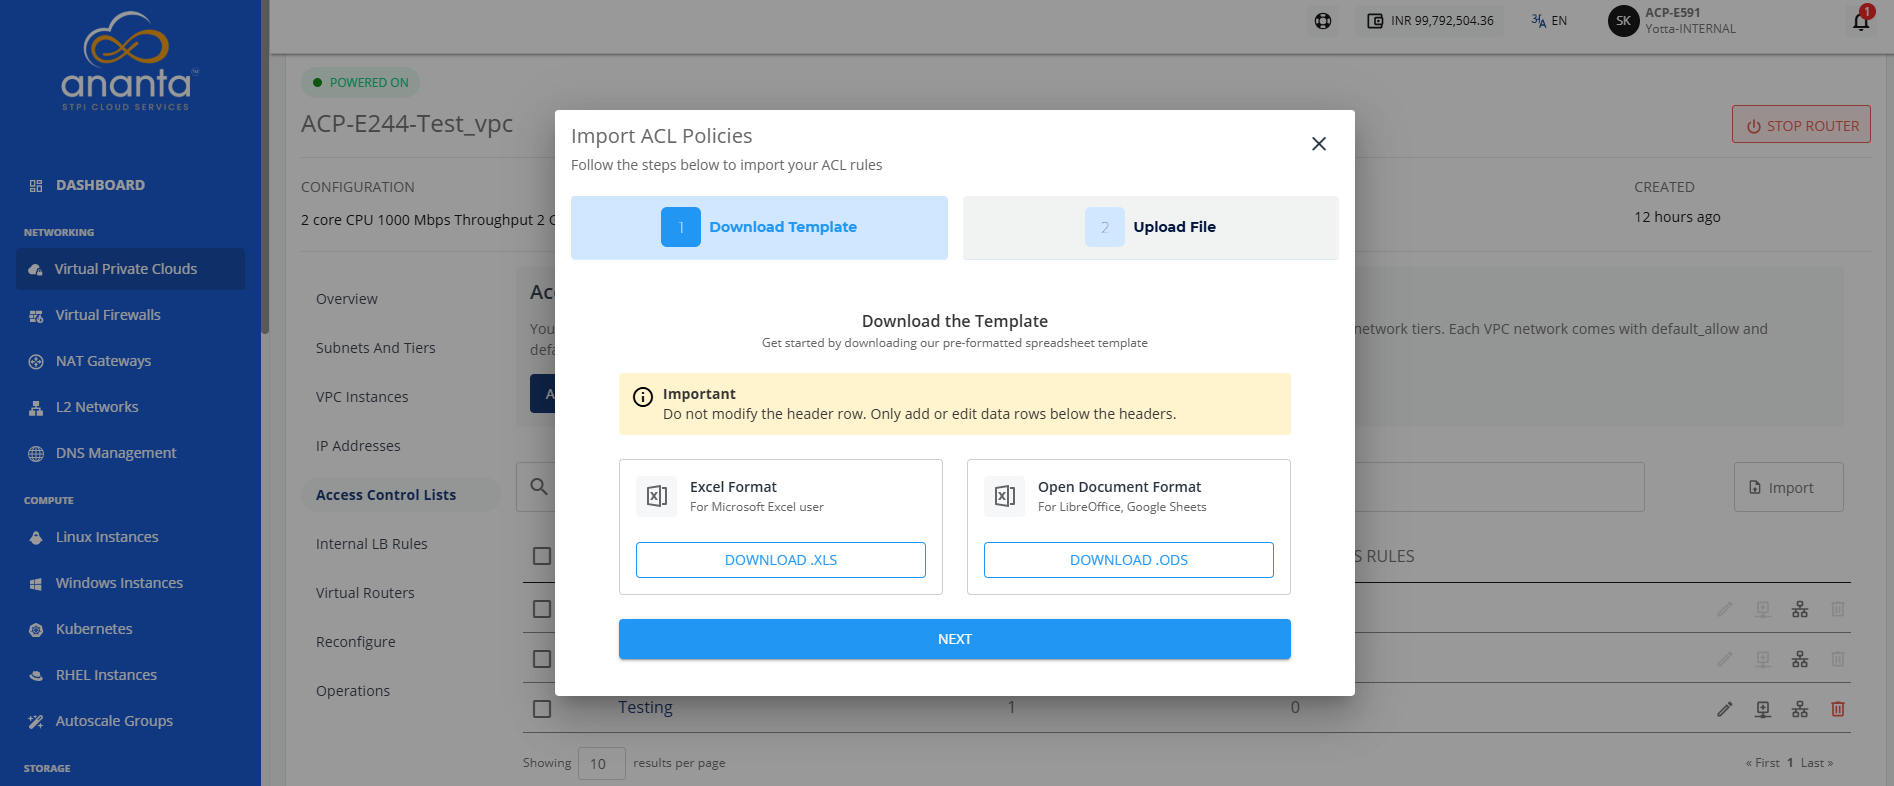Open Virtual Private Clouds in sidebar
Viewport: 1894px width, 786px height.
click(x=130, y=269)
